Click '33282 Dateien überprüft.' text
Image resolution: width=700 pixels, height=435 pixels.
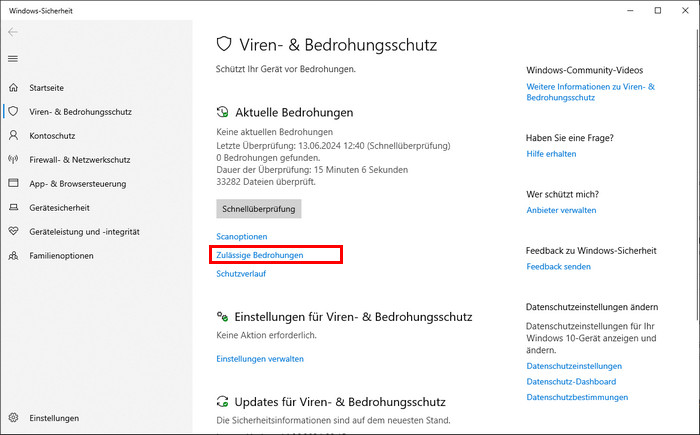[266, 182]
